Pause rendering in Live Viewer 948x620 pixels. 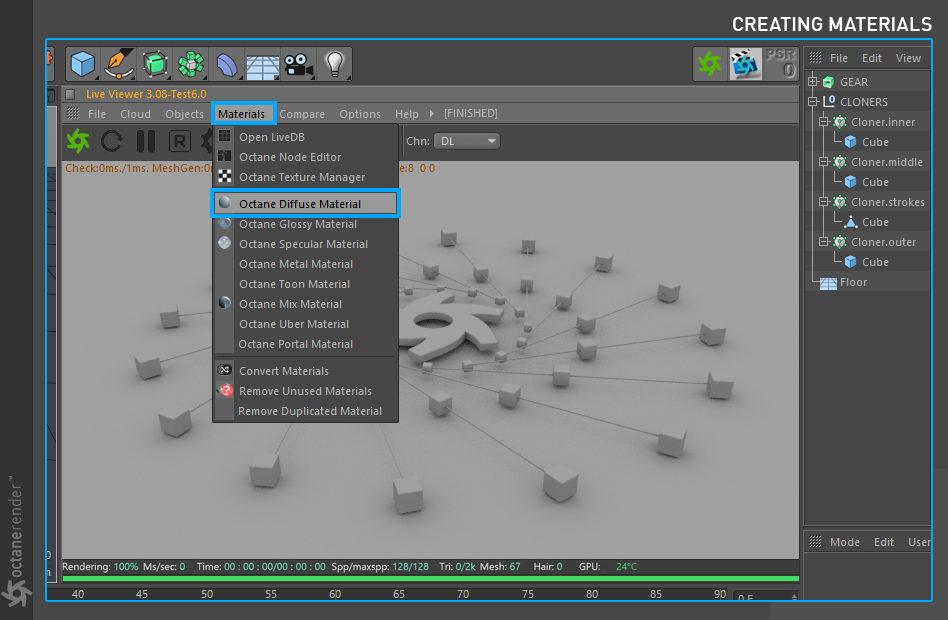(x=146, y=141)
